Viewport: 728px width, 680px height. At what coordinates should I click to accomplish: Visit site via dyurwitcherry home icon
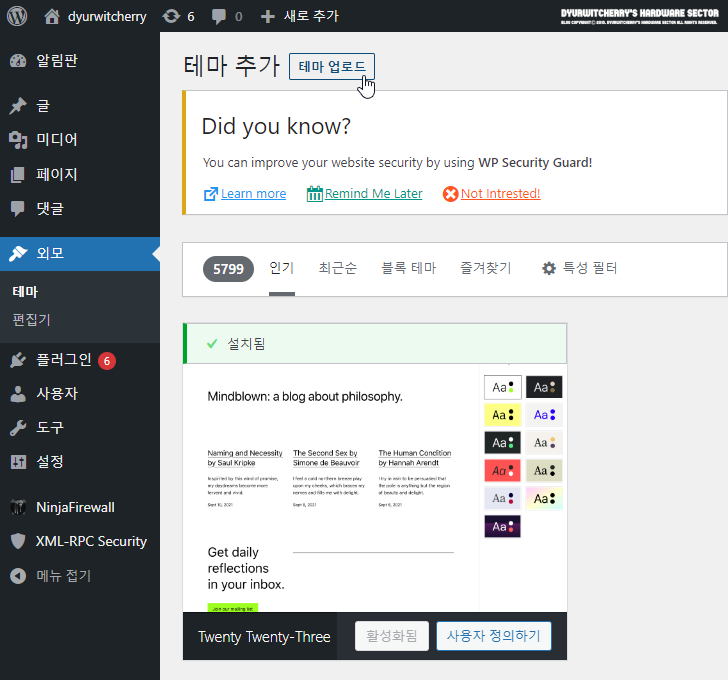pyautogui.click(x=52, y=16)
